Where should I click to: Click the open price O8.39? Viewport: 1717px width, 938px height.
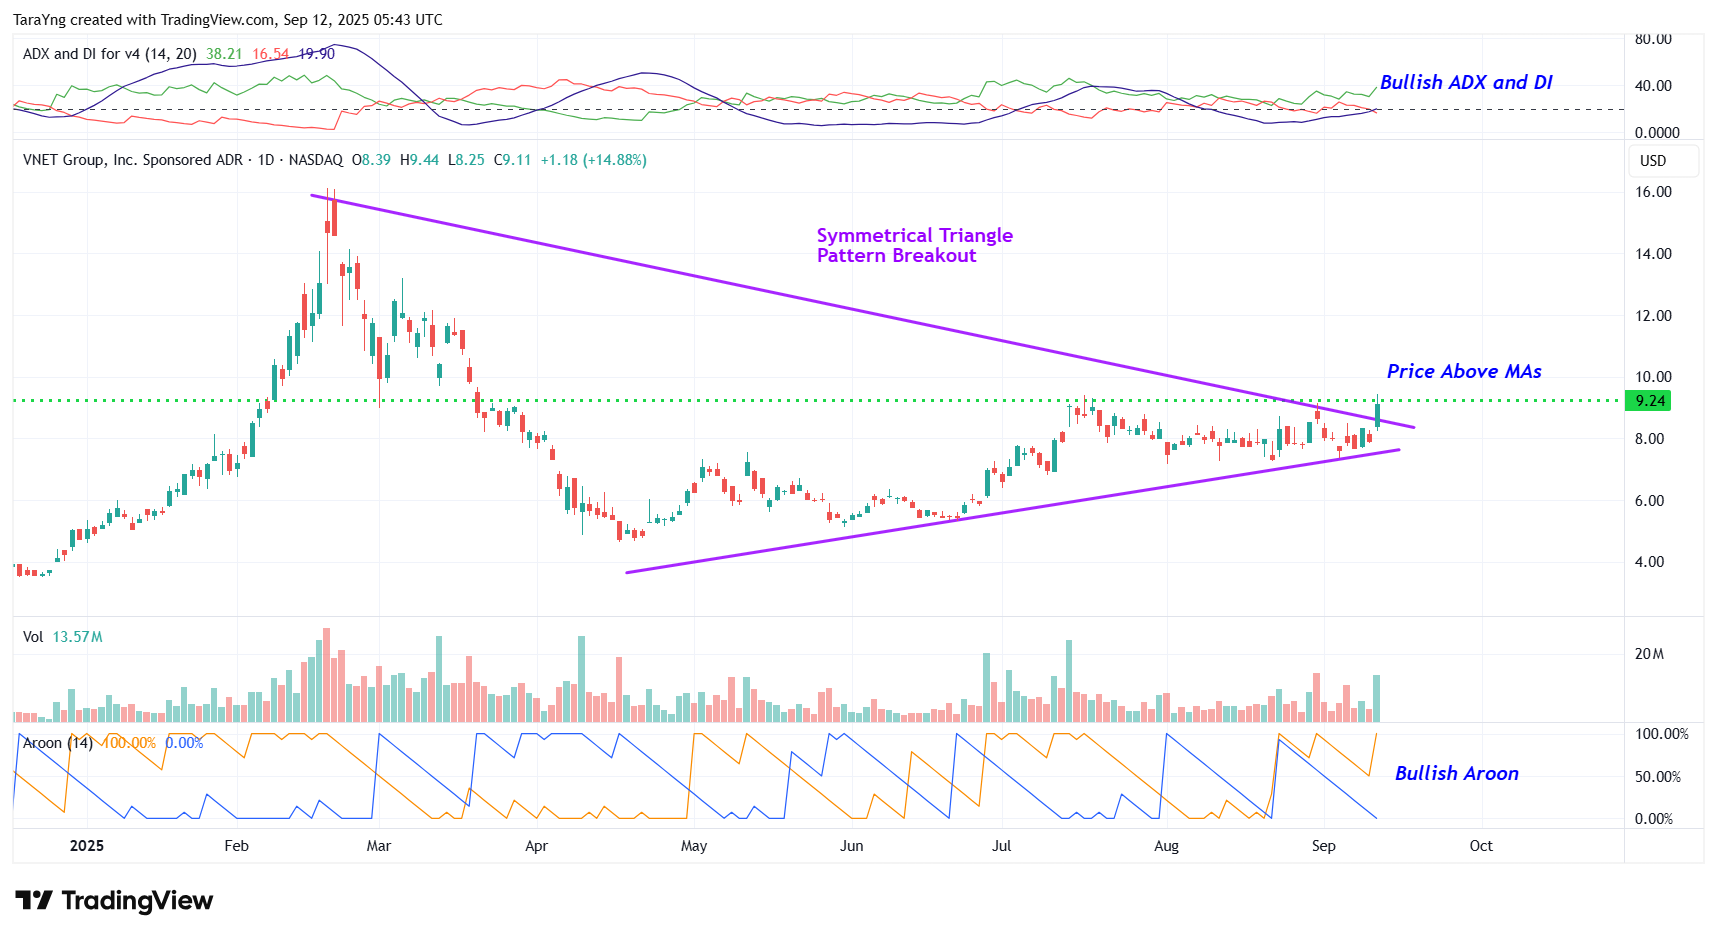(x=371, y=160)
